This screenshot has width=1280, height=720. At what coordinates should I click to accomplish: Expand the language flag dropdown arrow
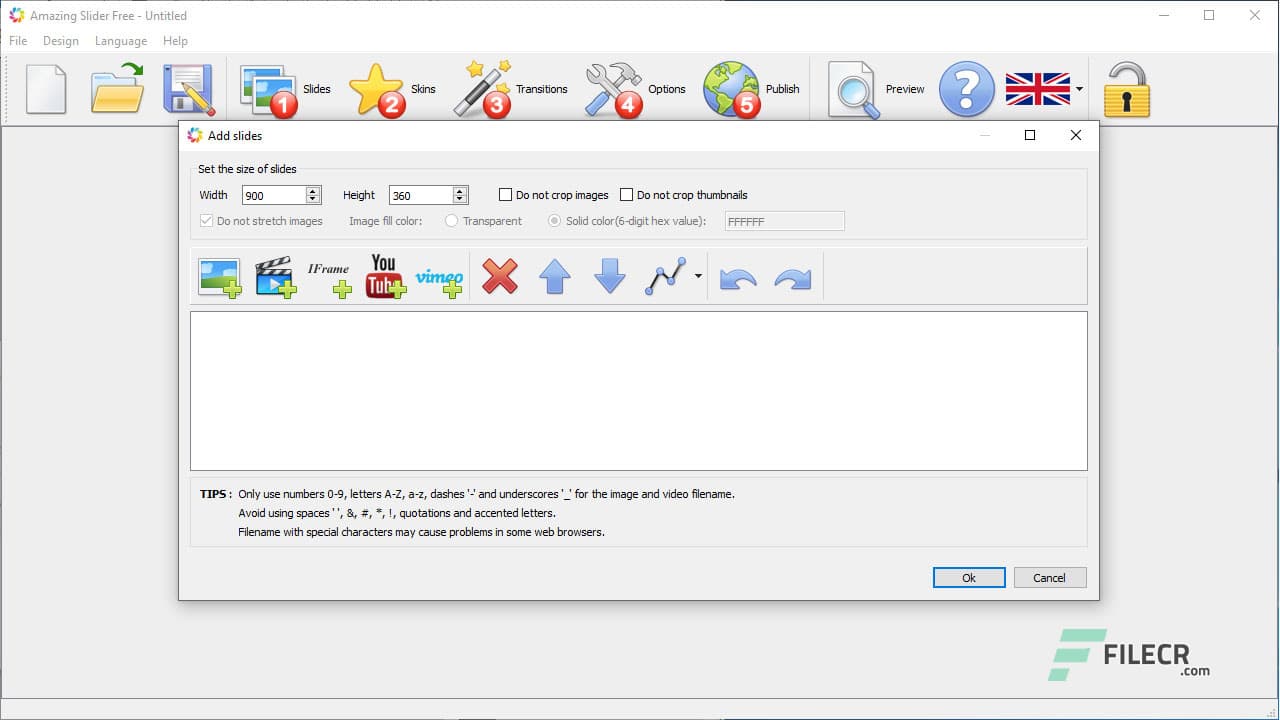[1079, 90]
